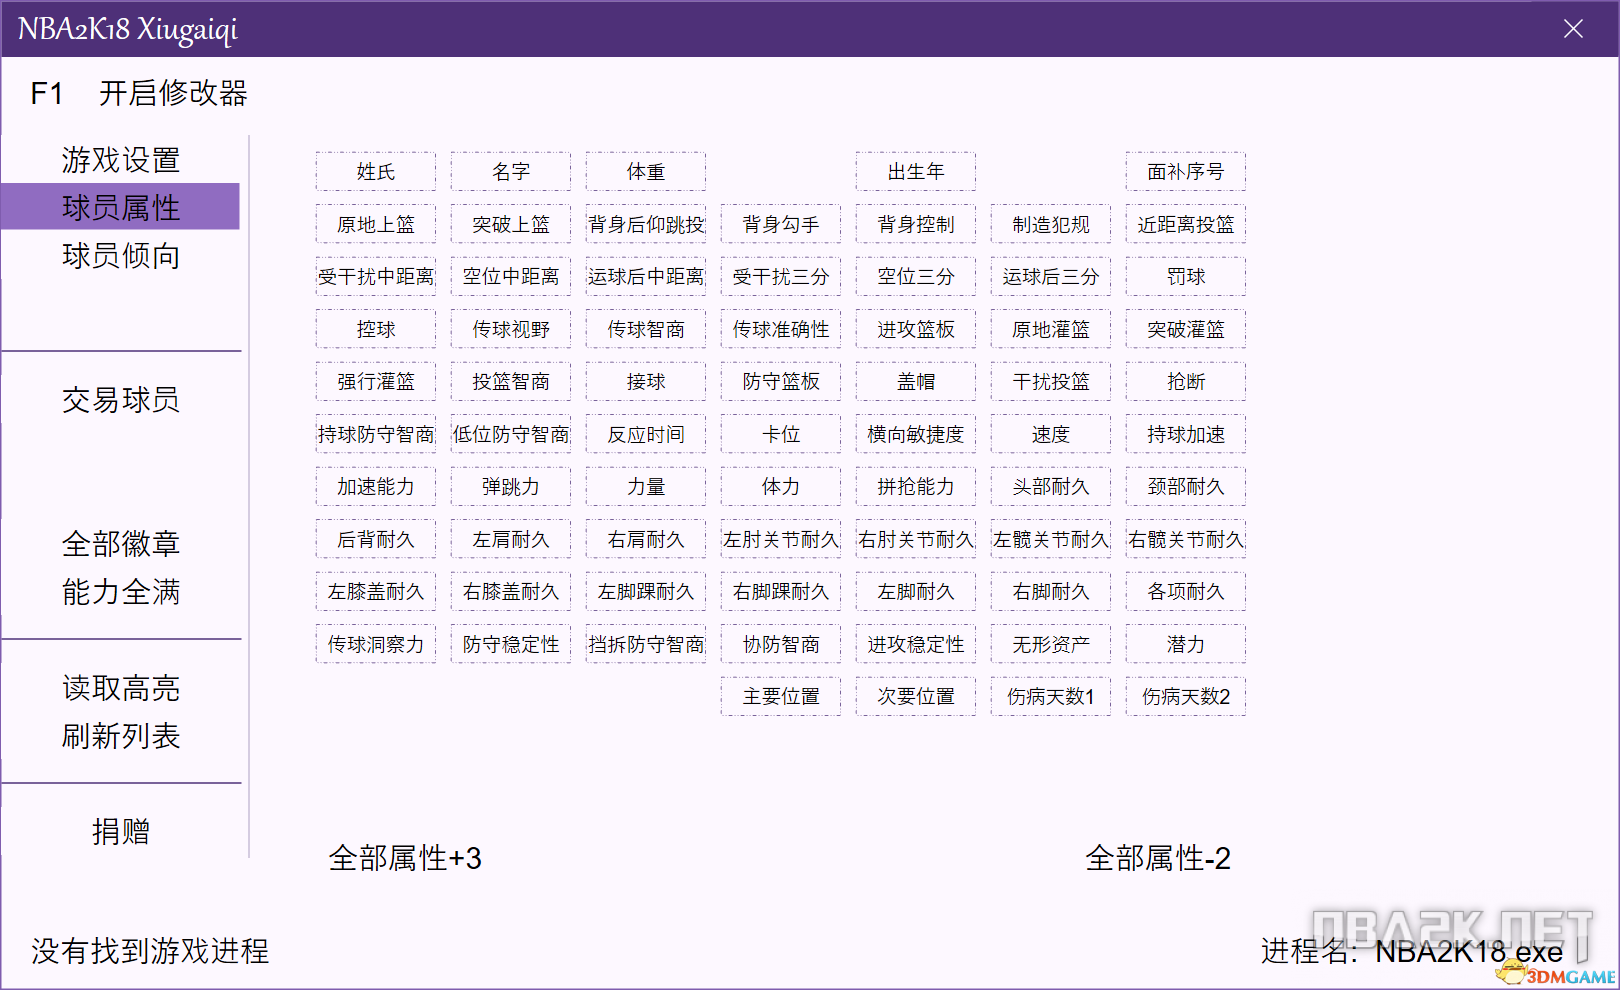This screenshot has width=1620, height=990.
Task: Click the 能力全满 sidebar button
Action: tap(121, 592)
